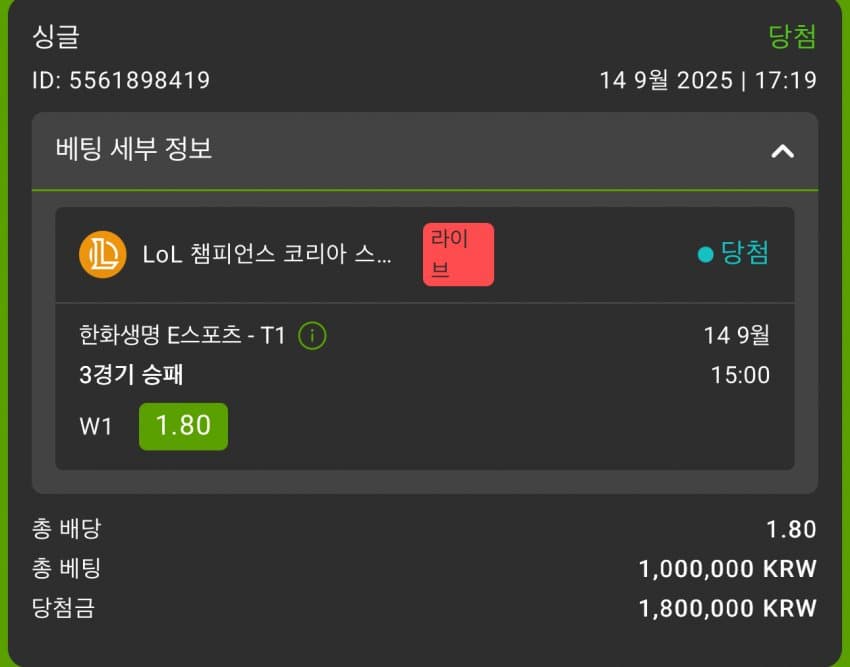Click the green 당첨 status at top
850x667 pixels.
pyautogui.click(x=792, y=37)
